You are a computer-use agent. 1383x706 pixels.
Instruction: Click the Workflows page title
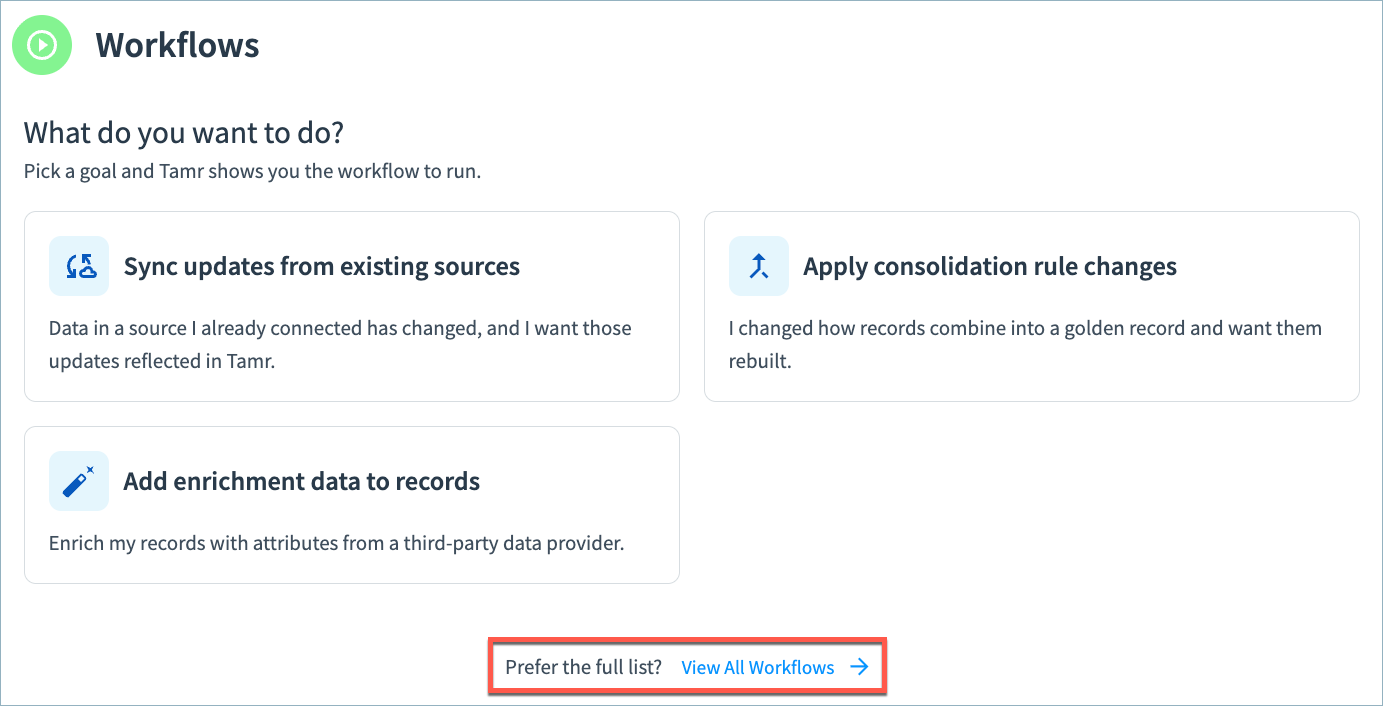[178, 45]
